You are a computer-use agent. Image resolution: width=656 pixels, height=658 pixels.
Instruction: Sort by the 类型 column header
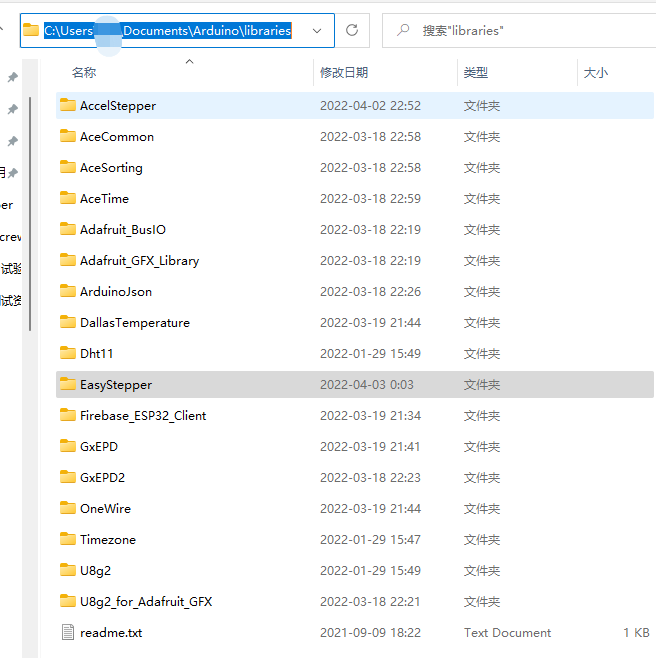point(476,73)
